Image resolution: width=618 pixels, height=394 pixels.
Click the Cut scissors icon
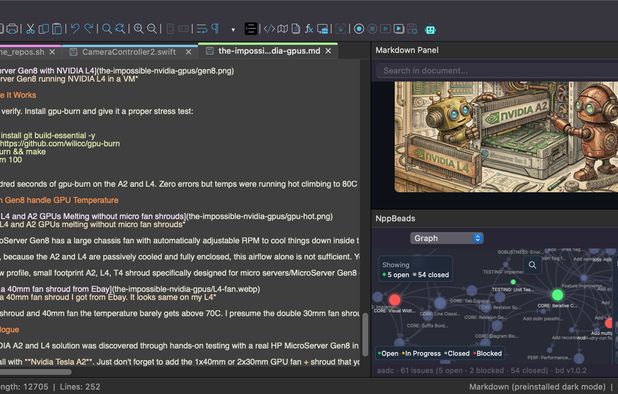(x=30, y=29)
